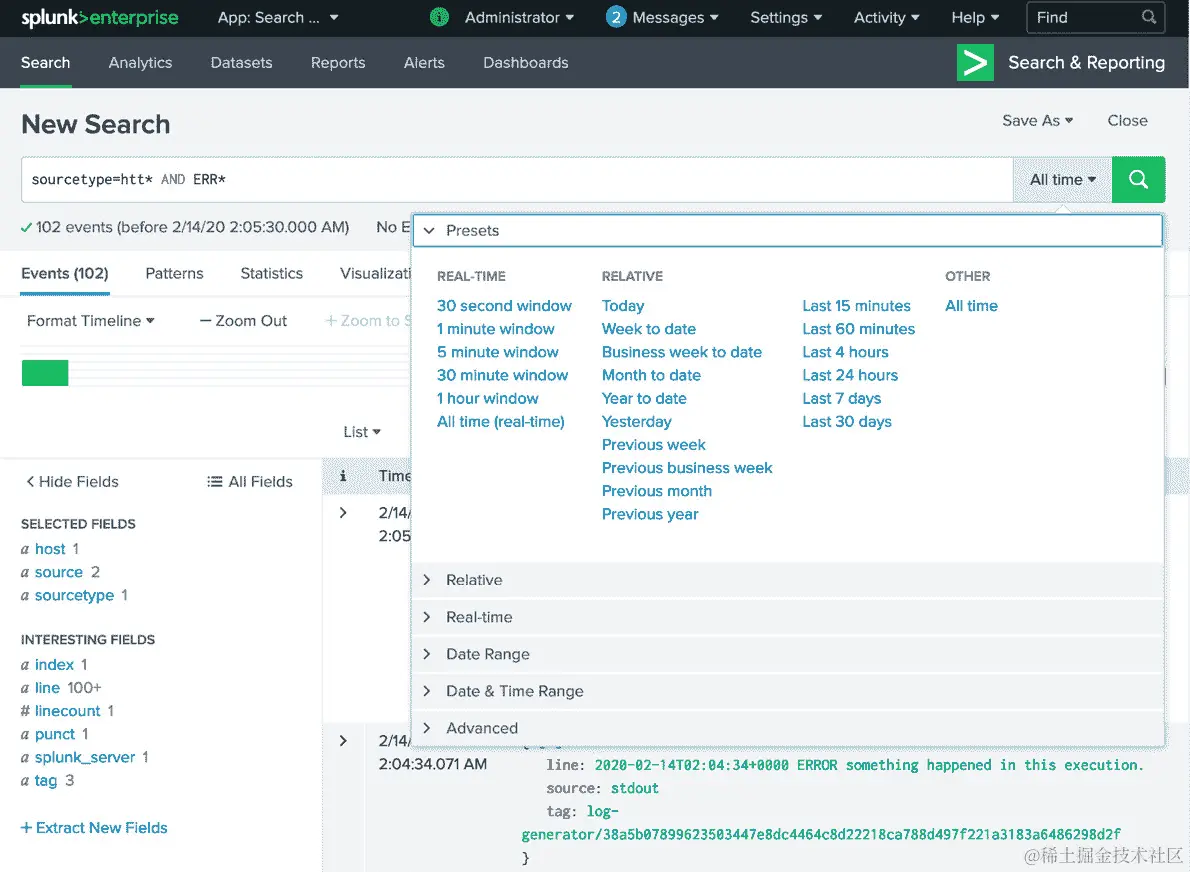Select All time under Other
This screenshot has width=1190, height=872.
pos(971,306)
